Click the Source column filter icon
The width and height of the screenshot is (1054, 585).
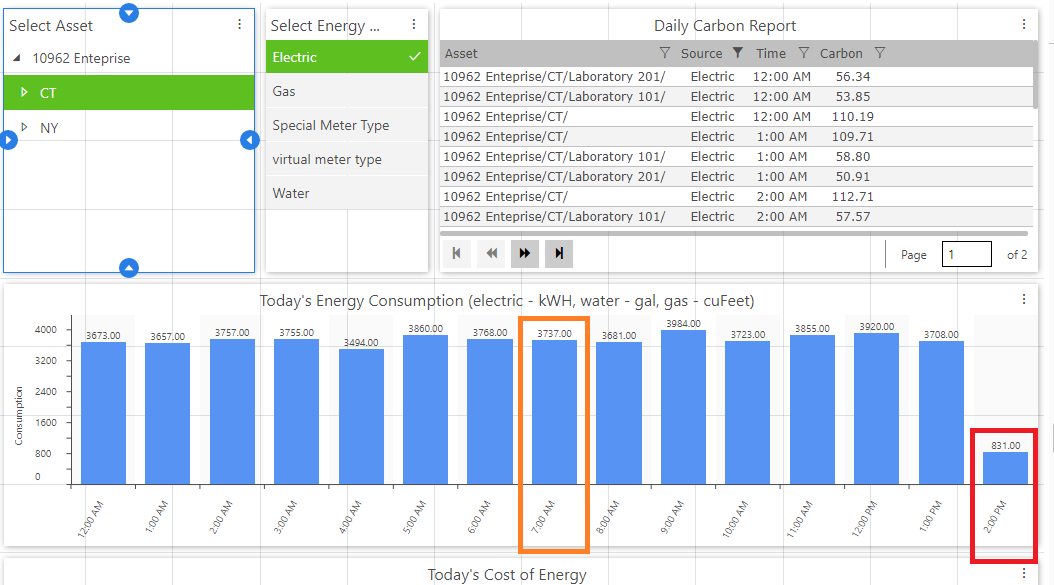(738, 53)
